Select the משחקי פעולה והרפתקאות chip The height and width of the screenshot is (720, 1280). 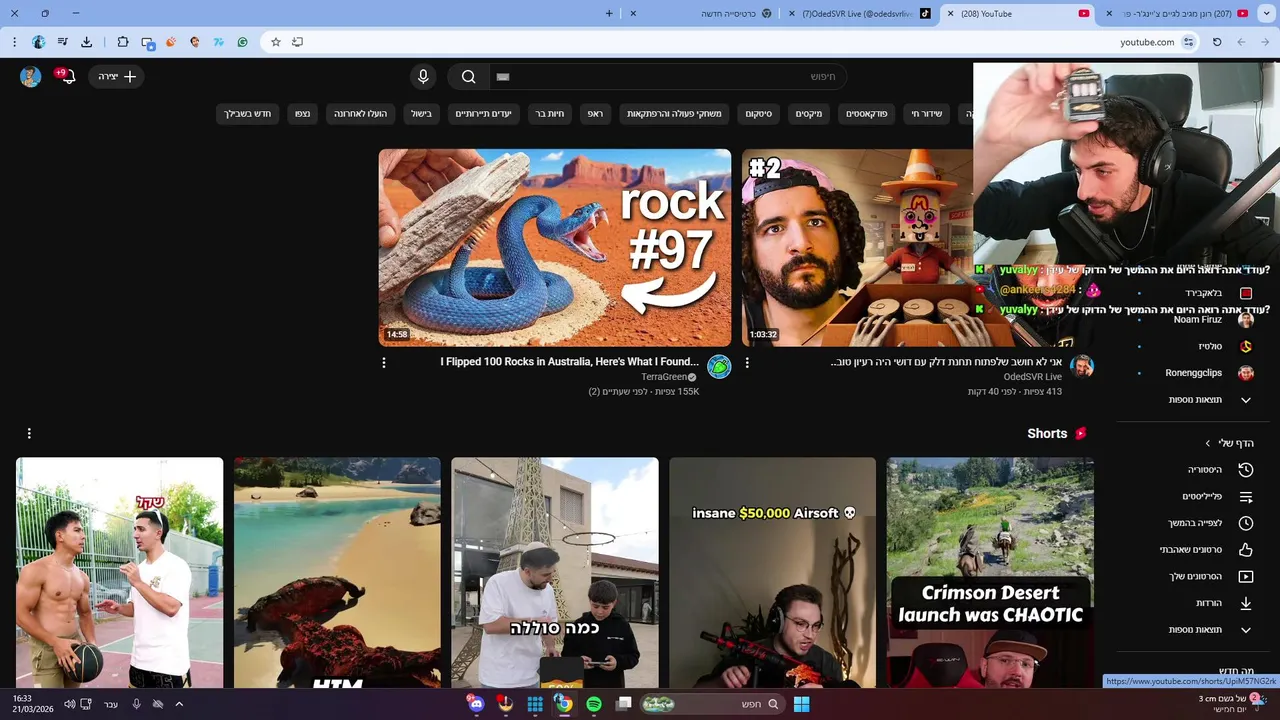pos(674,114)
